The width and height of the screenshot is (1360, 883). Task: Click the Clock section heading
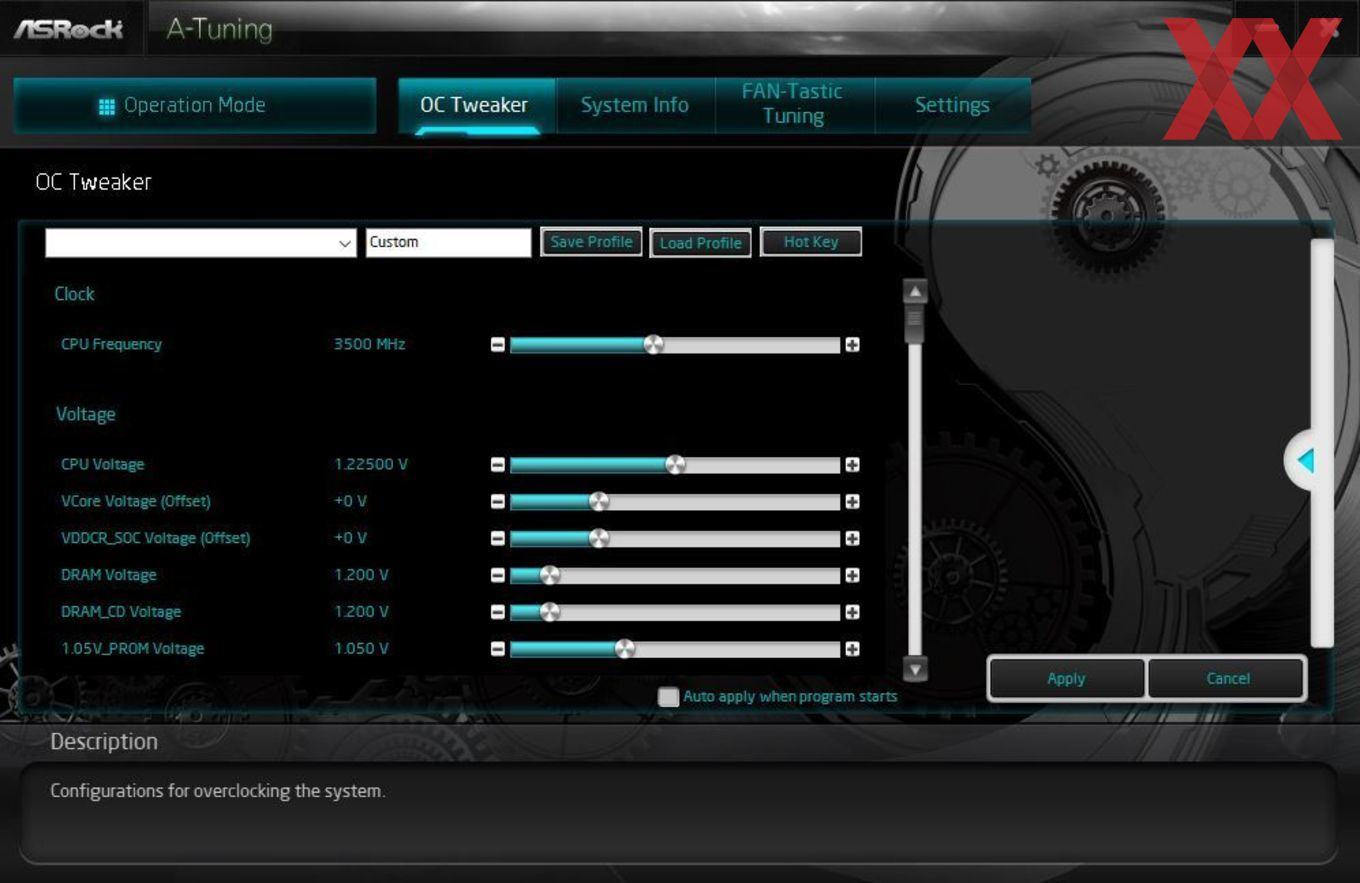[75, 294]
